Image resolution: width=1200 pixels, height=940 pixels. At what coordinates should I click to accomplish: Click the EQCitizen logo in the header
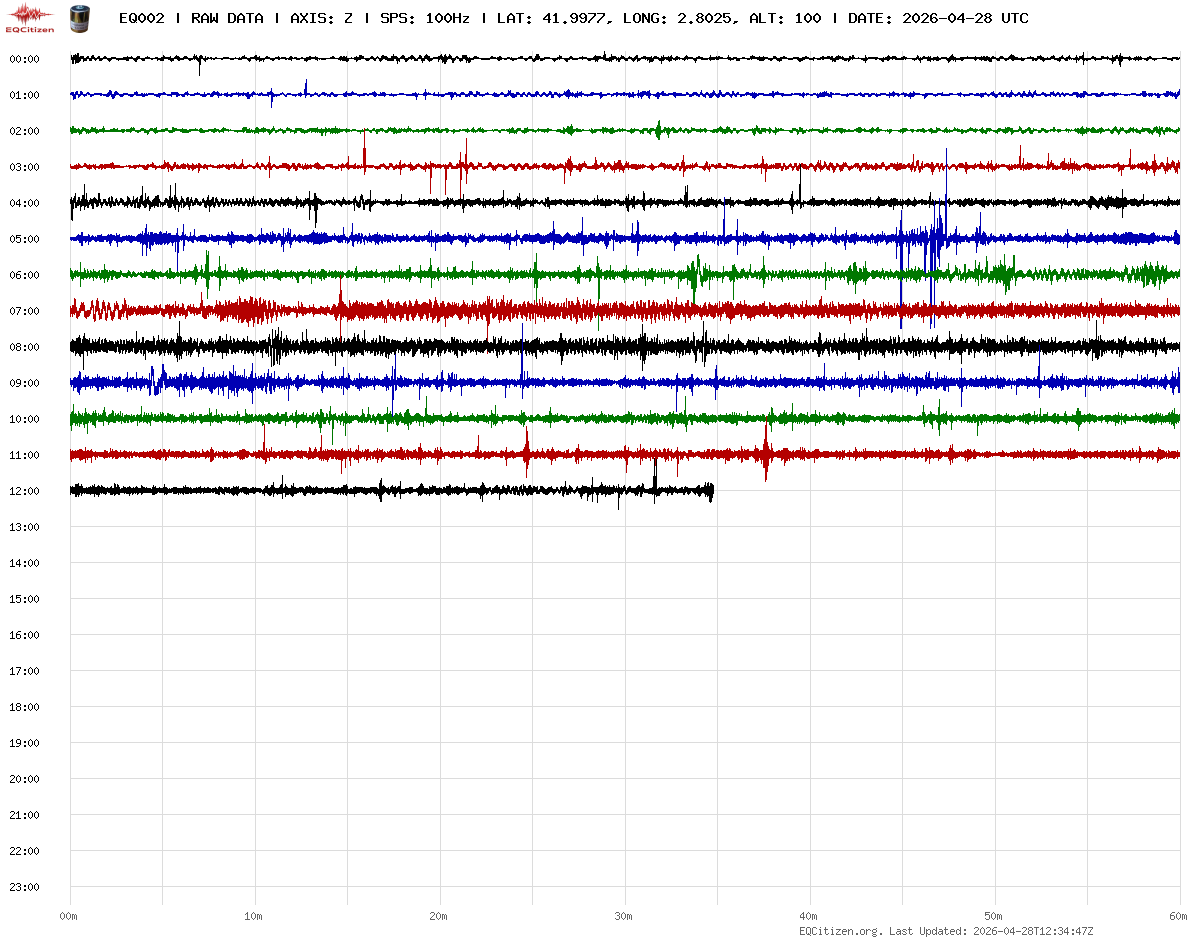pos(30,18)
